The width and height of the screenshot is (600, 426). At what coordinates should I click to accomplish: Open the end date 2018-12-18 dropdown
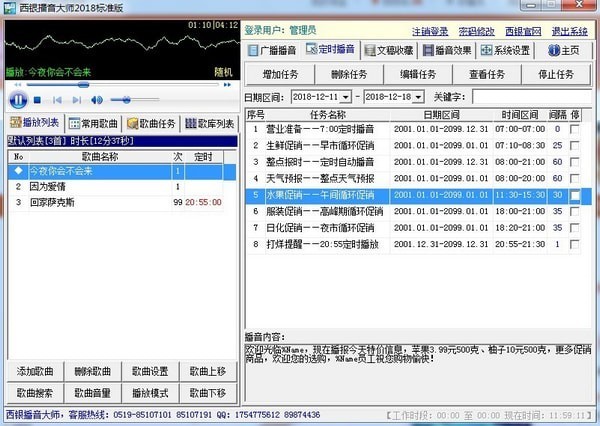coord(419,97)
